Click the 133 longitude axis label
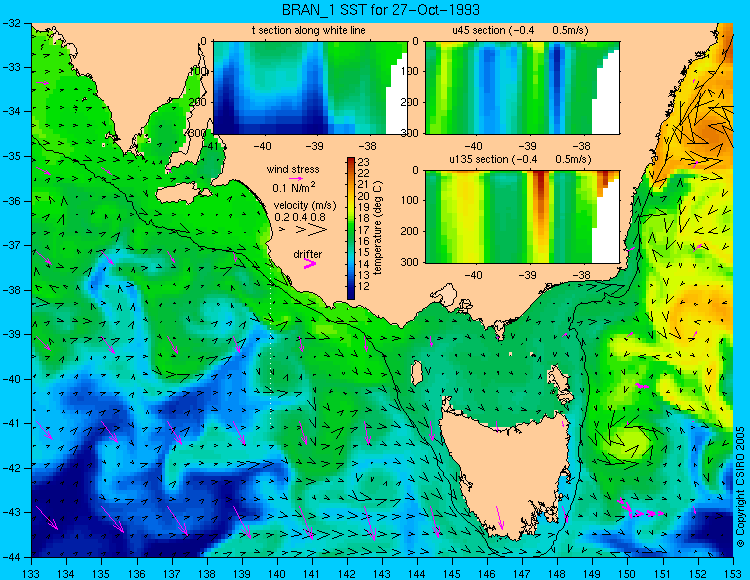This screenshot has width=750, height=580. coord(31,573)
